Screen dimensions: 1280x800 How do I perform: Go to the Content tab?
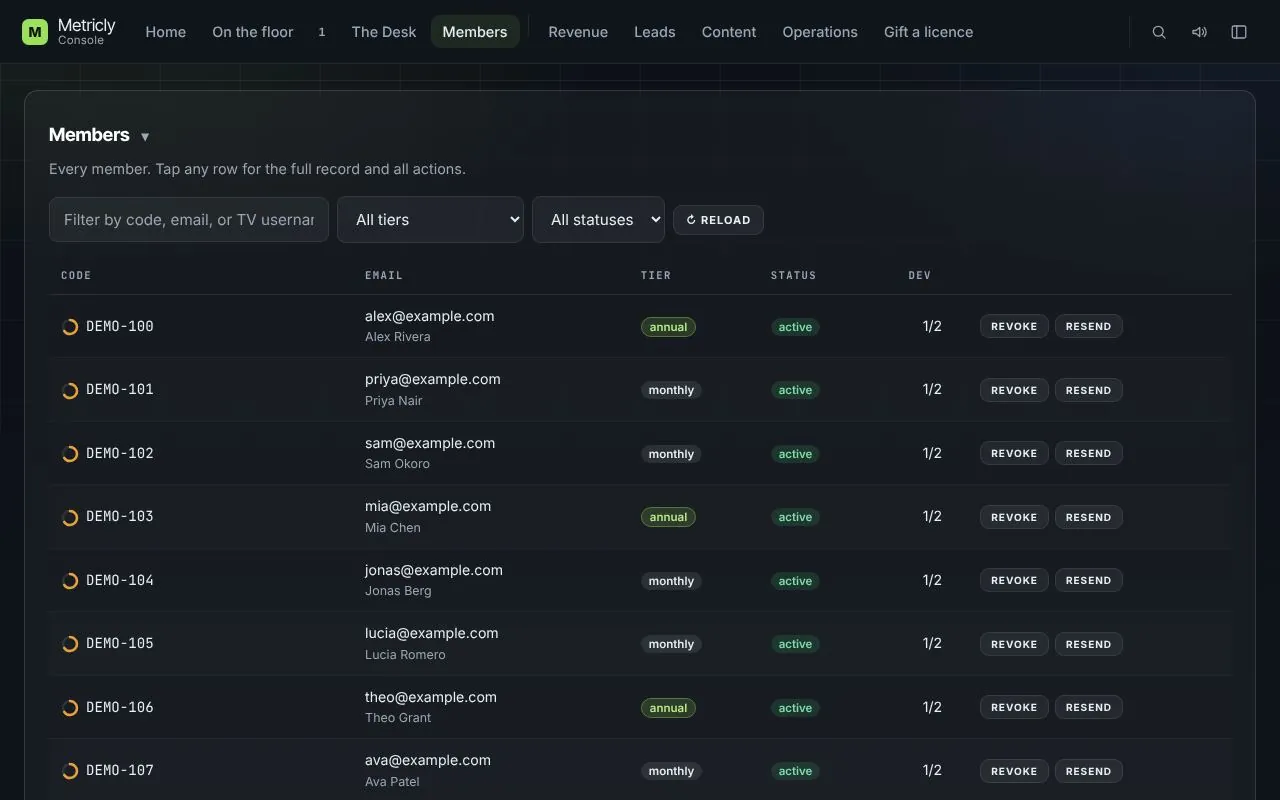729,32
